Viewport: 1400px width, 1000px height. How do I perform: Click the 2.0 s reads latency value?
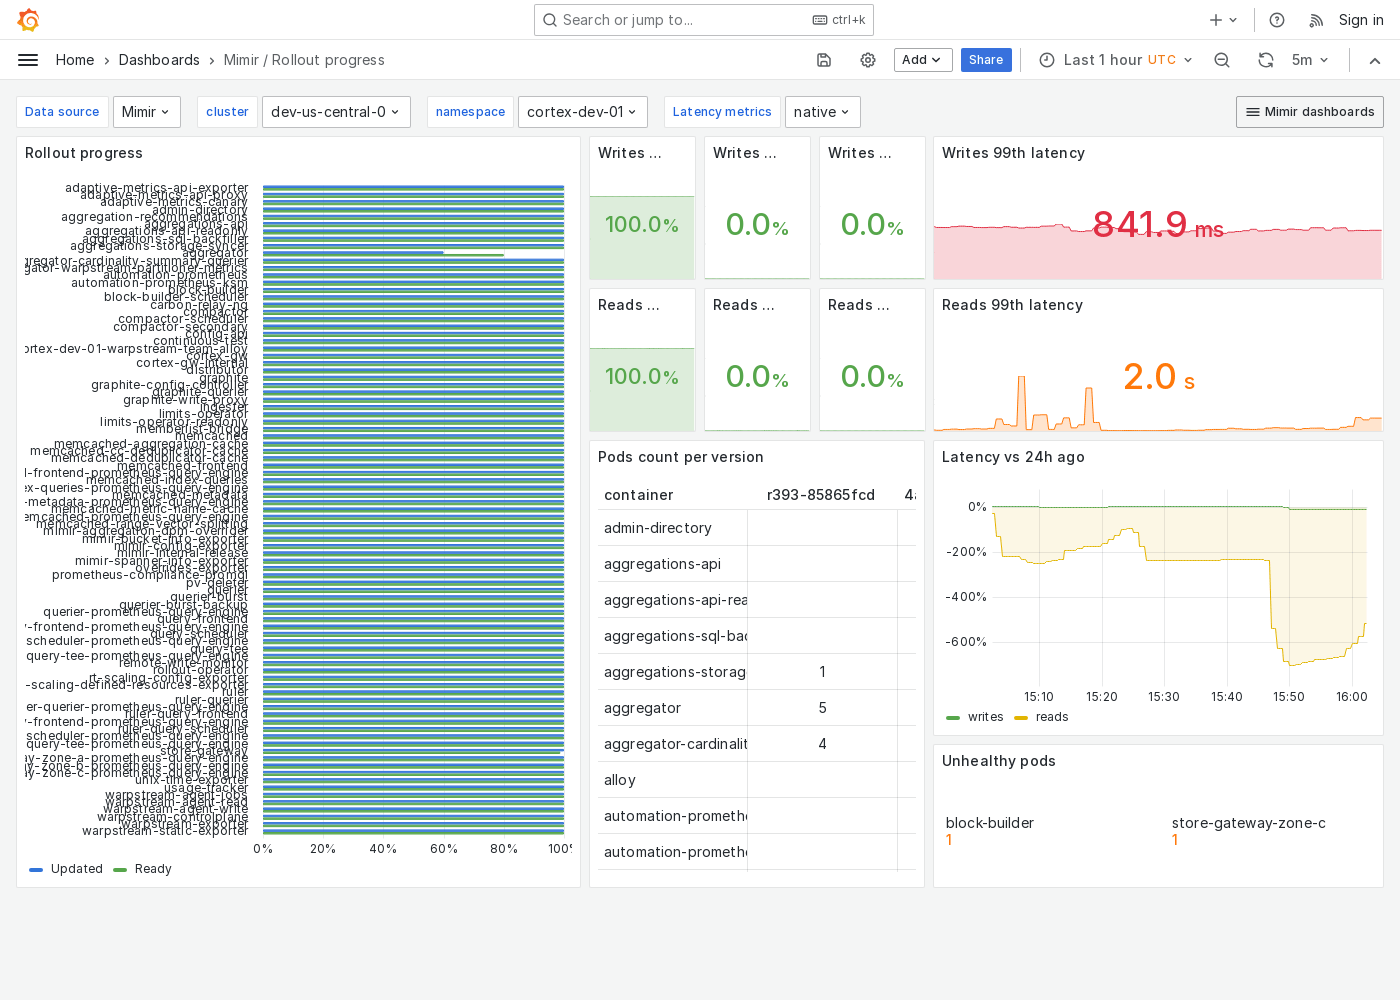1158,377
